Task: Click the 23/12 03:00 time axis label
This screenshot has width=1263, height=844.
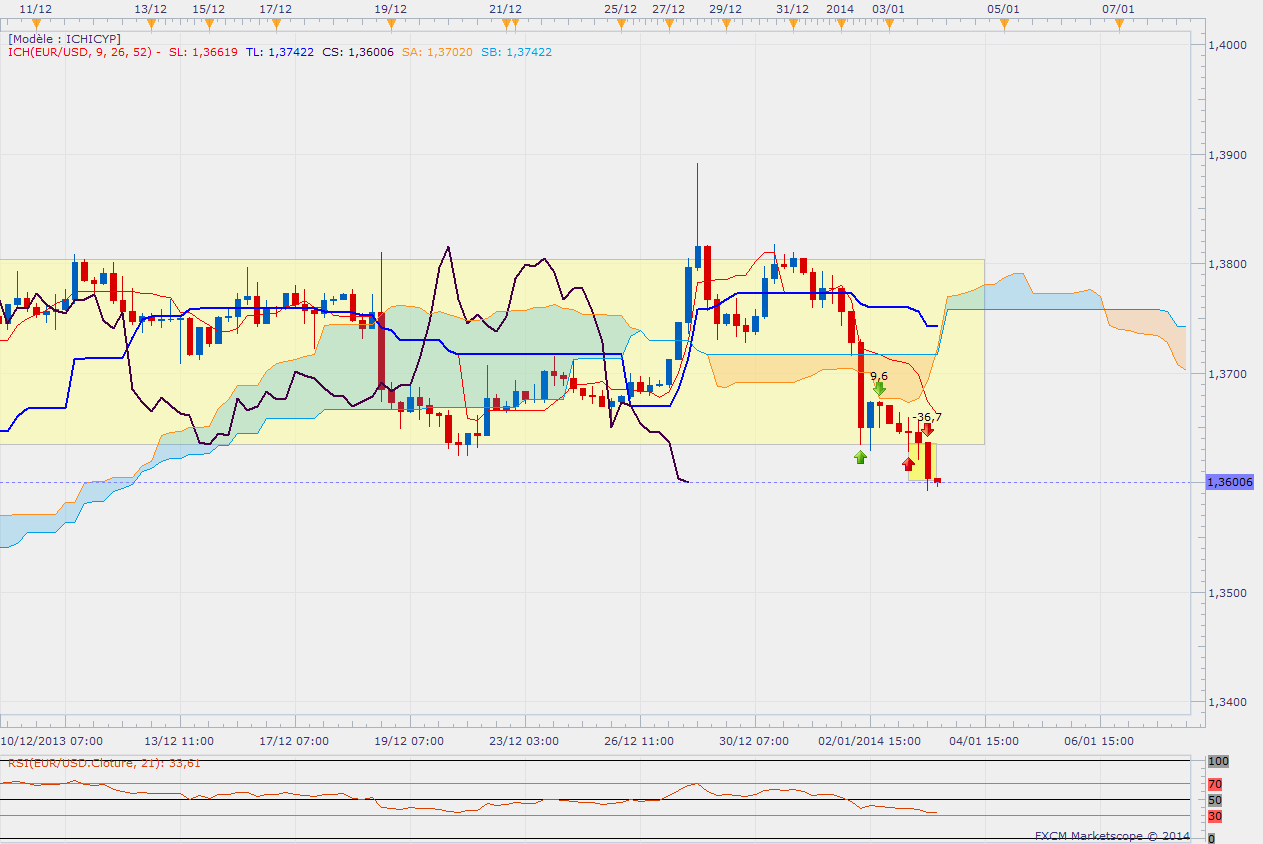Action: point(524,741)
